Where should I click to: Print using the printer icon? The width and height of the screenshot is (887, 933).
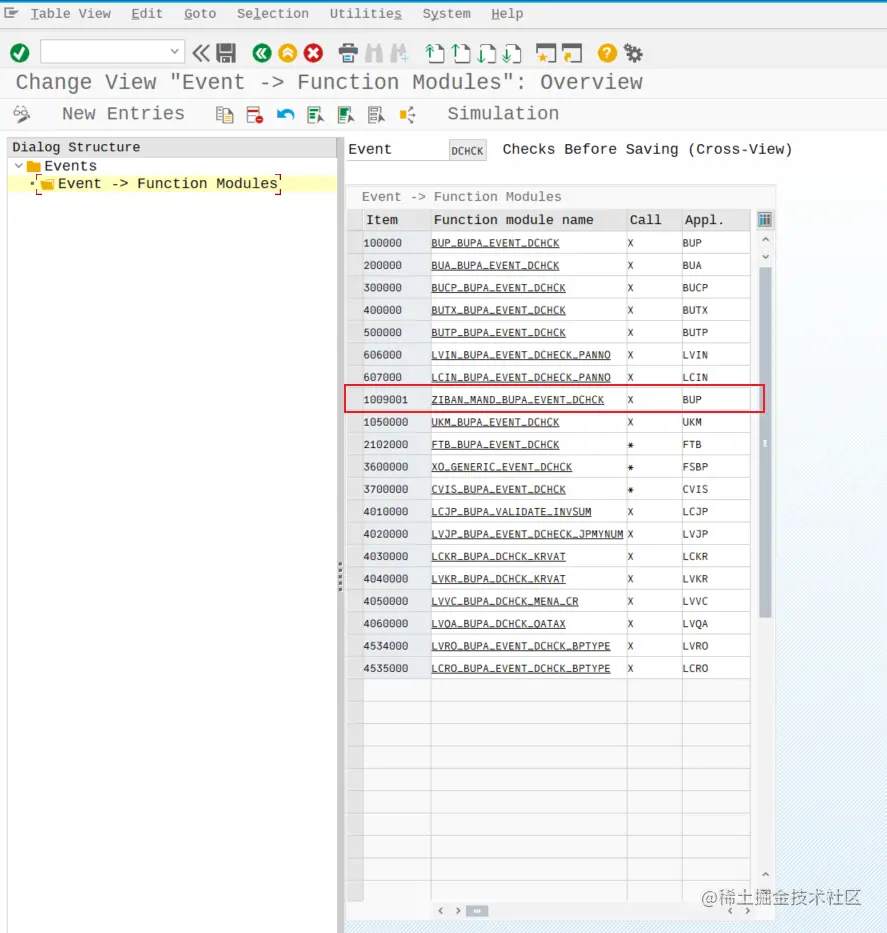348,53
